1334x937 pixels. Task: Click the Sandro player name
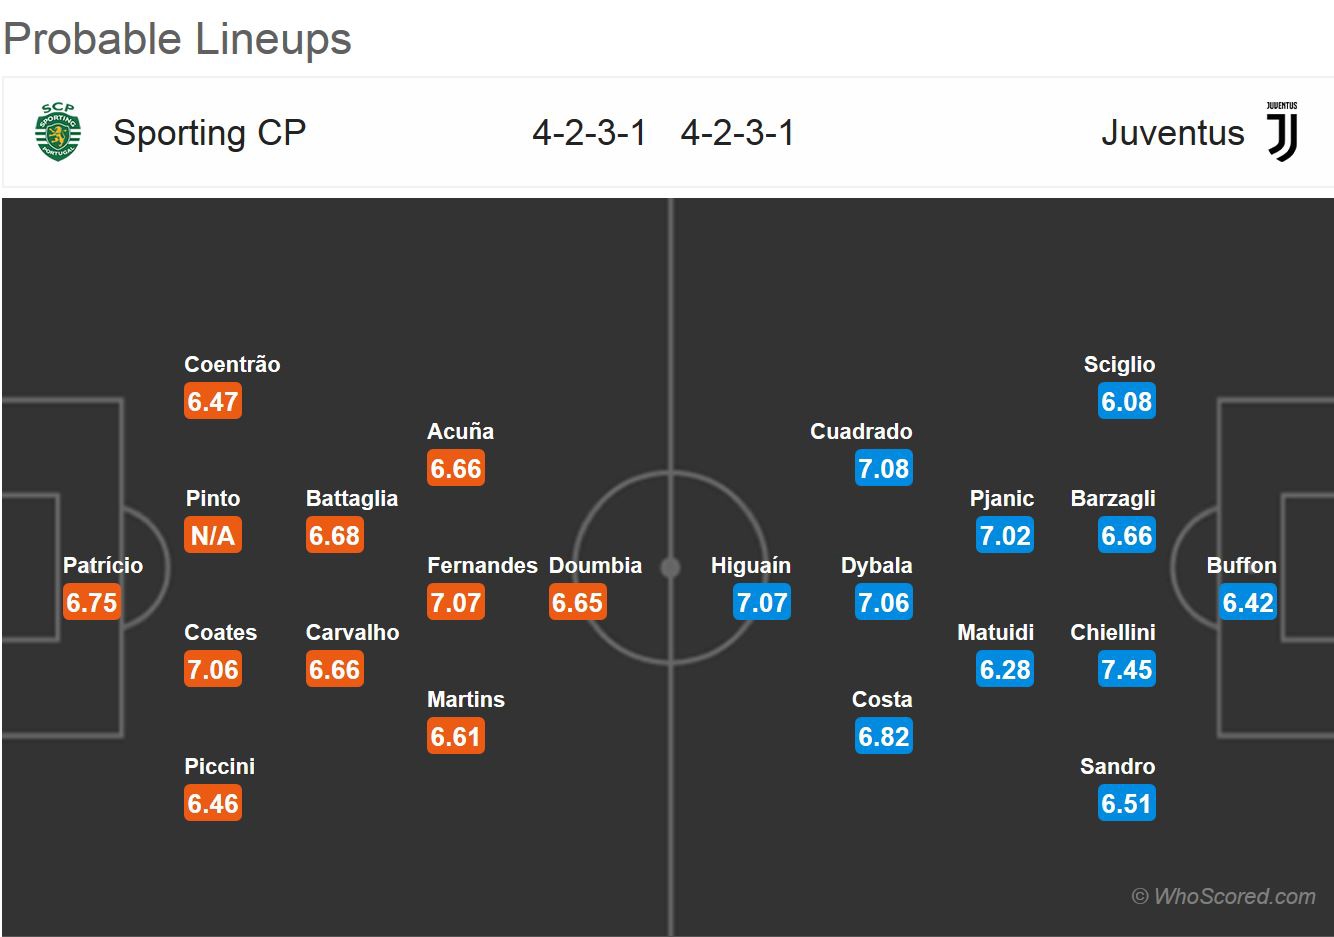[1117, 767]
